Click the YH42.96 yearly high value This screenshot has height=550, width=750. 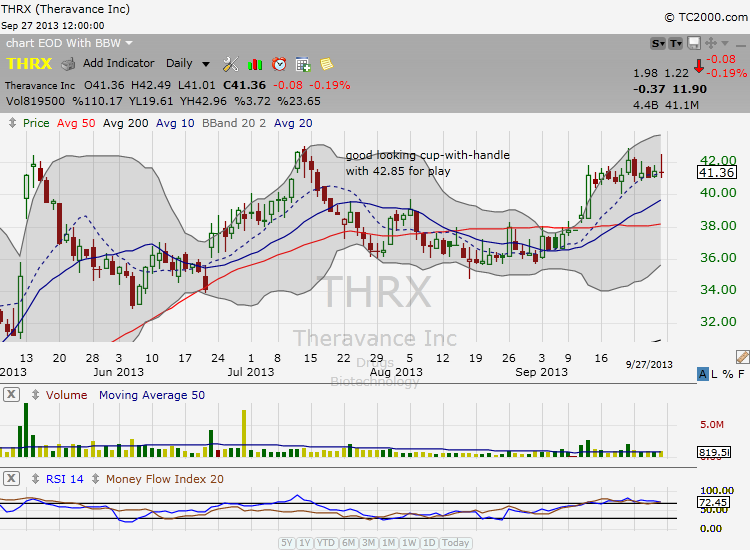click(203, 101)
